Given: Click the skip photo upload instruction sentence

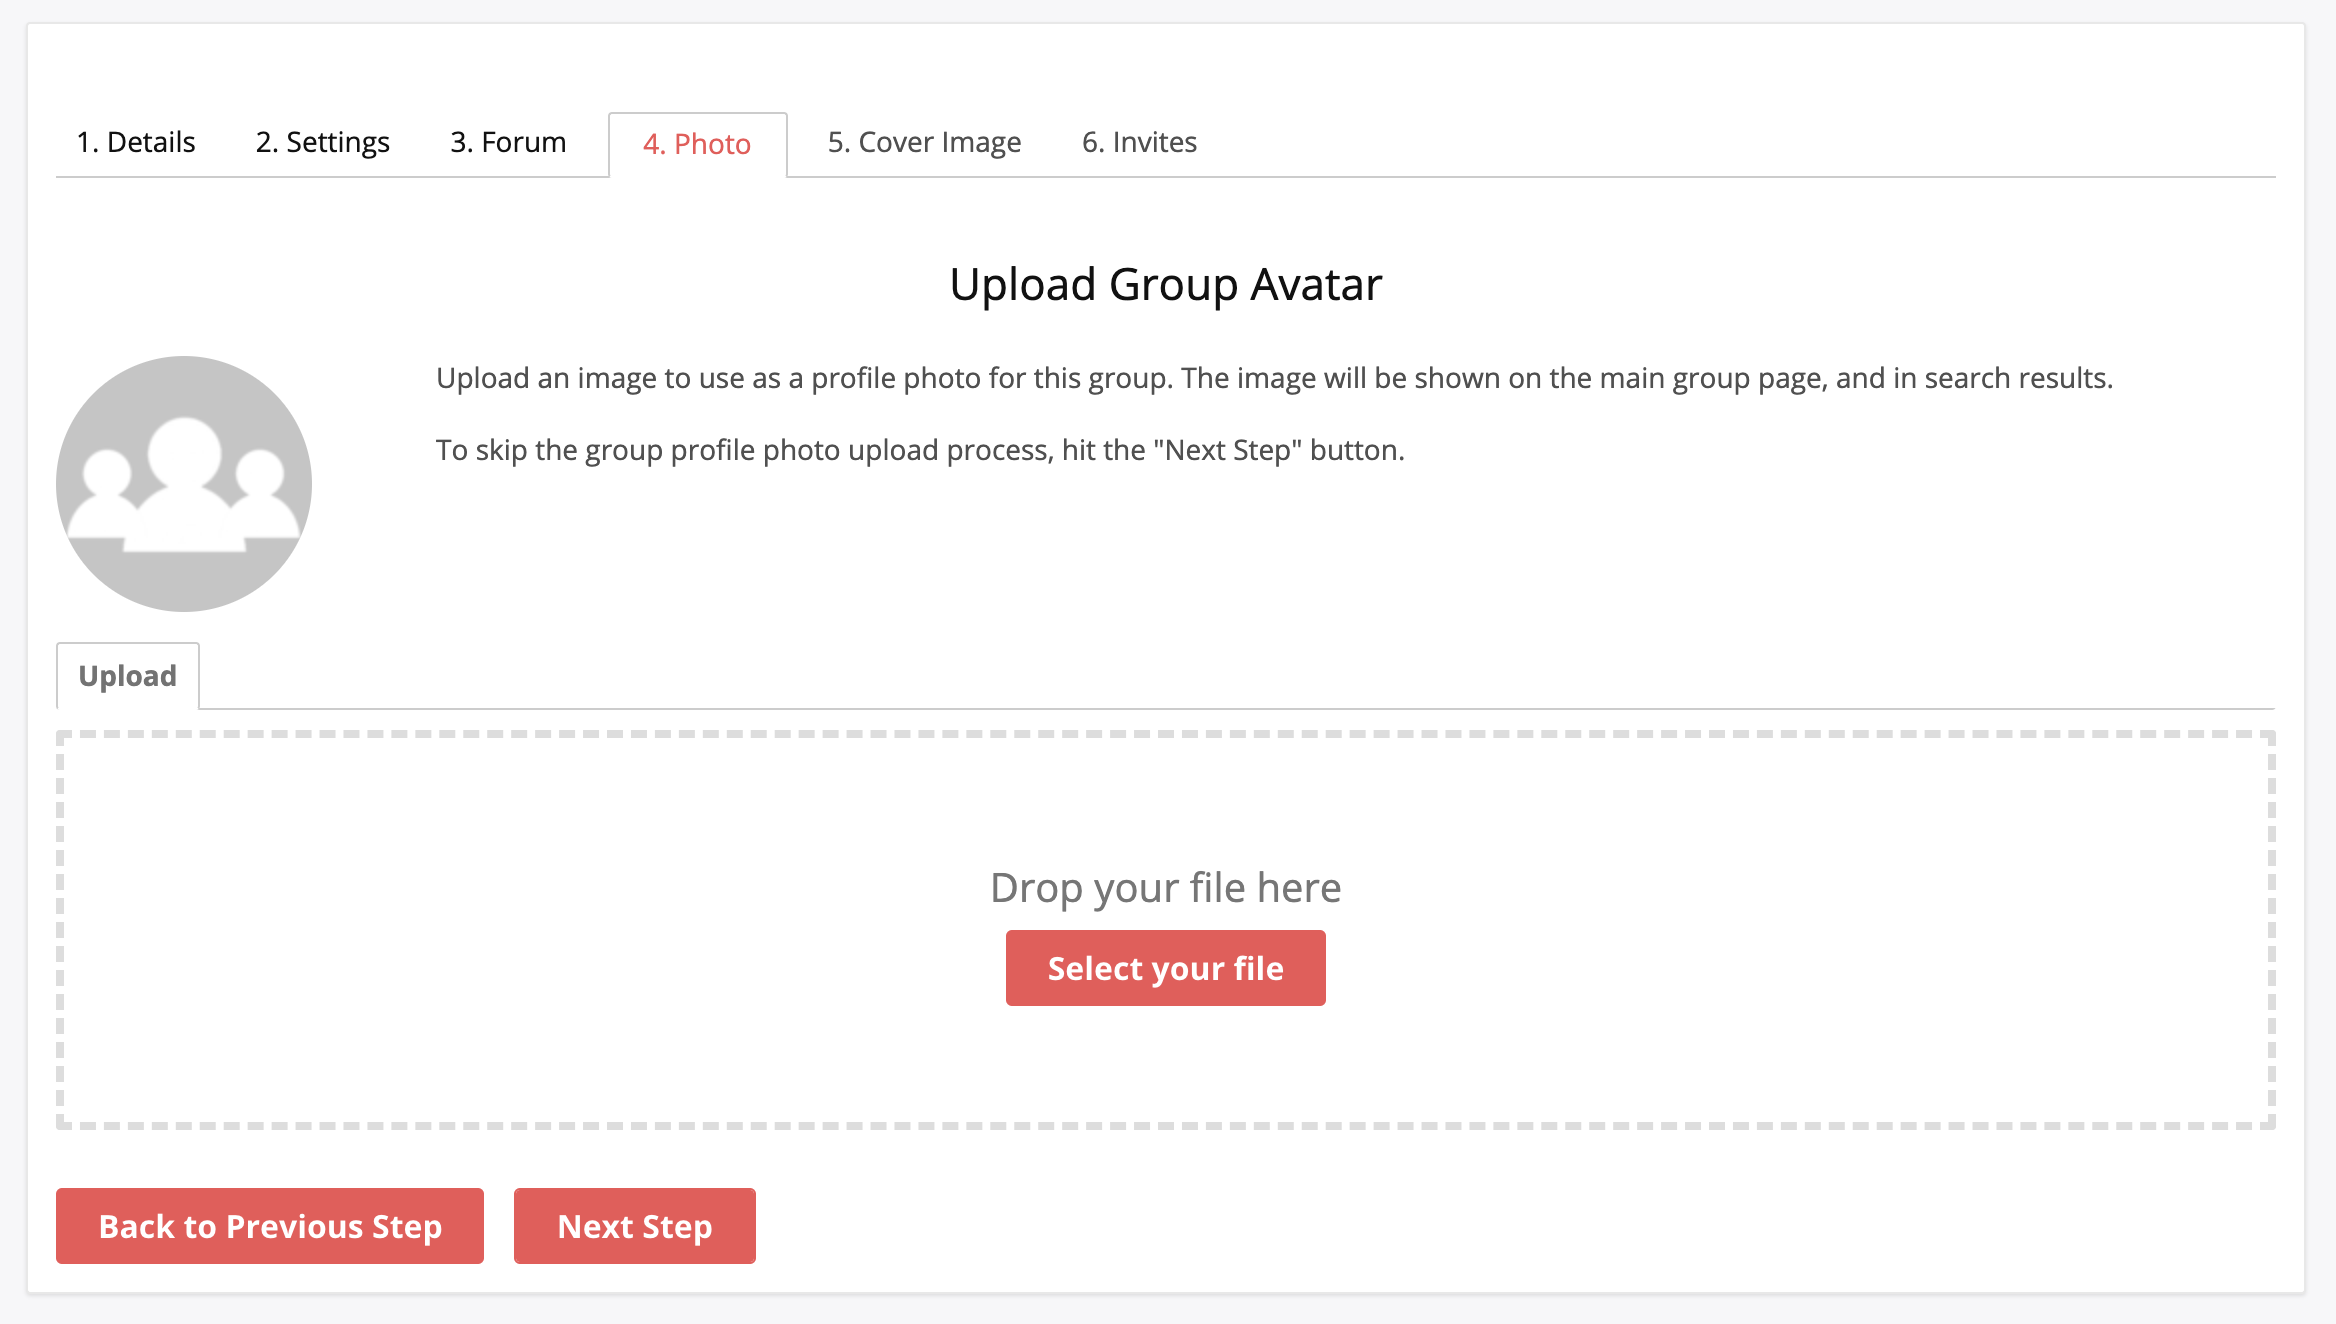Looking at the screenshot, I should [x=920, y=450].
